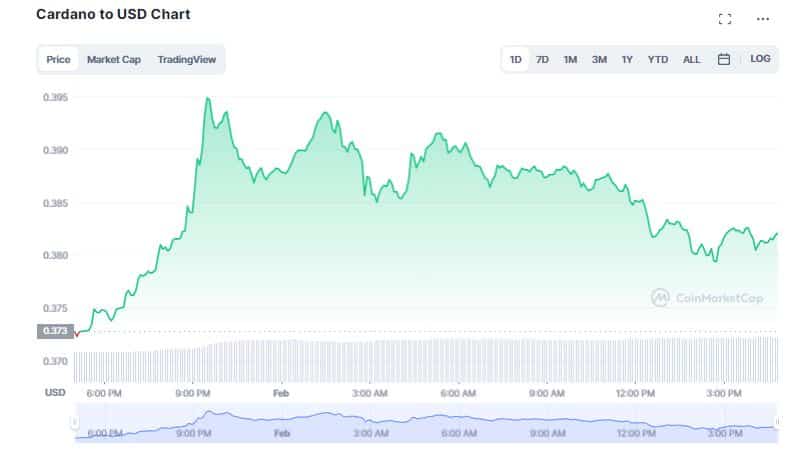Click the 0.390 y-axis label
Image resolution: width=804 pixels, height=453 pixels.
pyautogui.click(x=55, y=150)
